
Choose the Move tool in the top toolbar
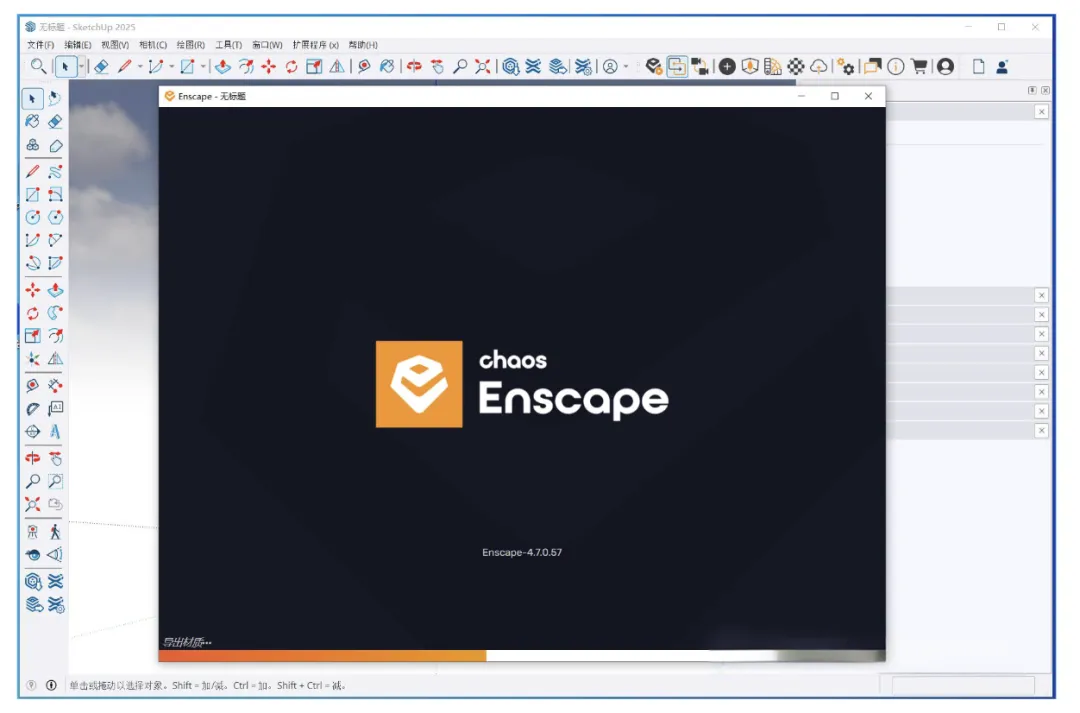click(x=268, y=66)
